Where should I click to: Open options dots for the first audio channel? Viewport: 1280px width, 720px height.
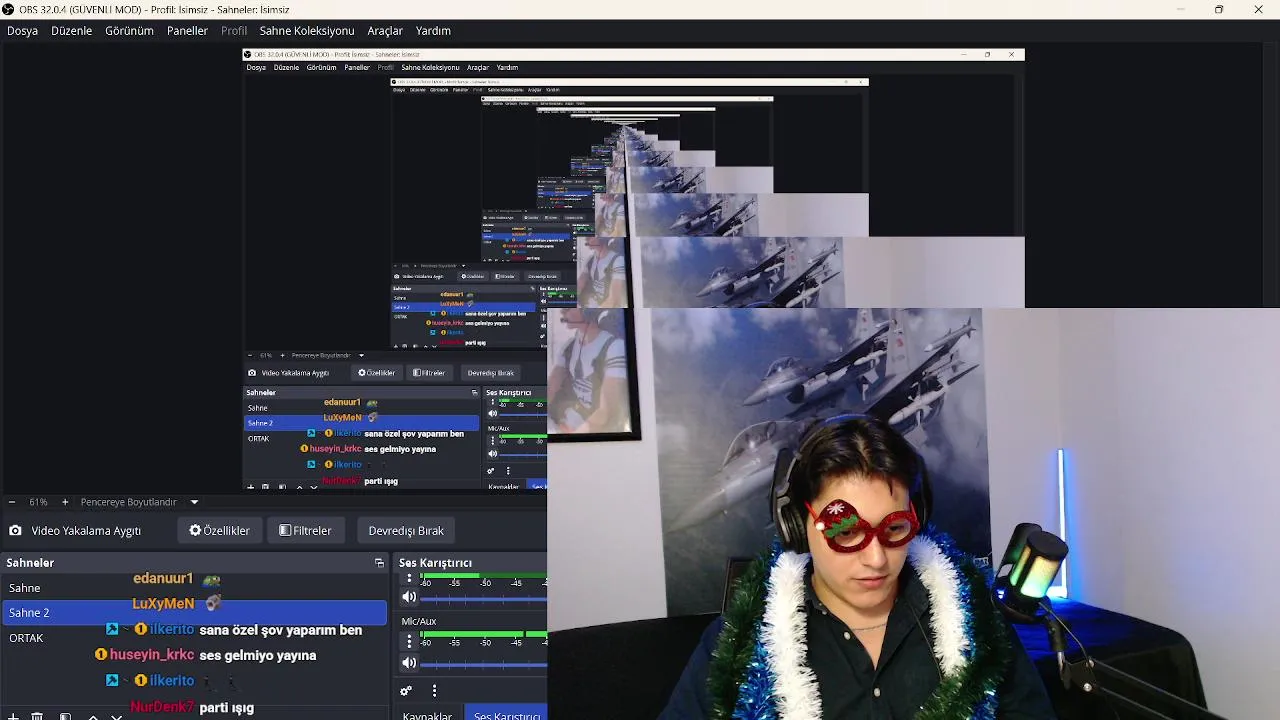coord(409,578)
